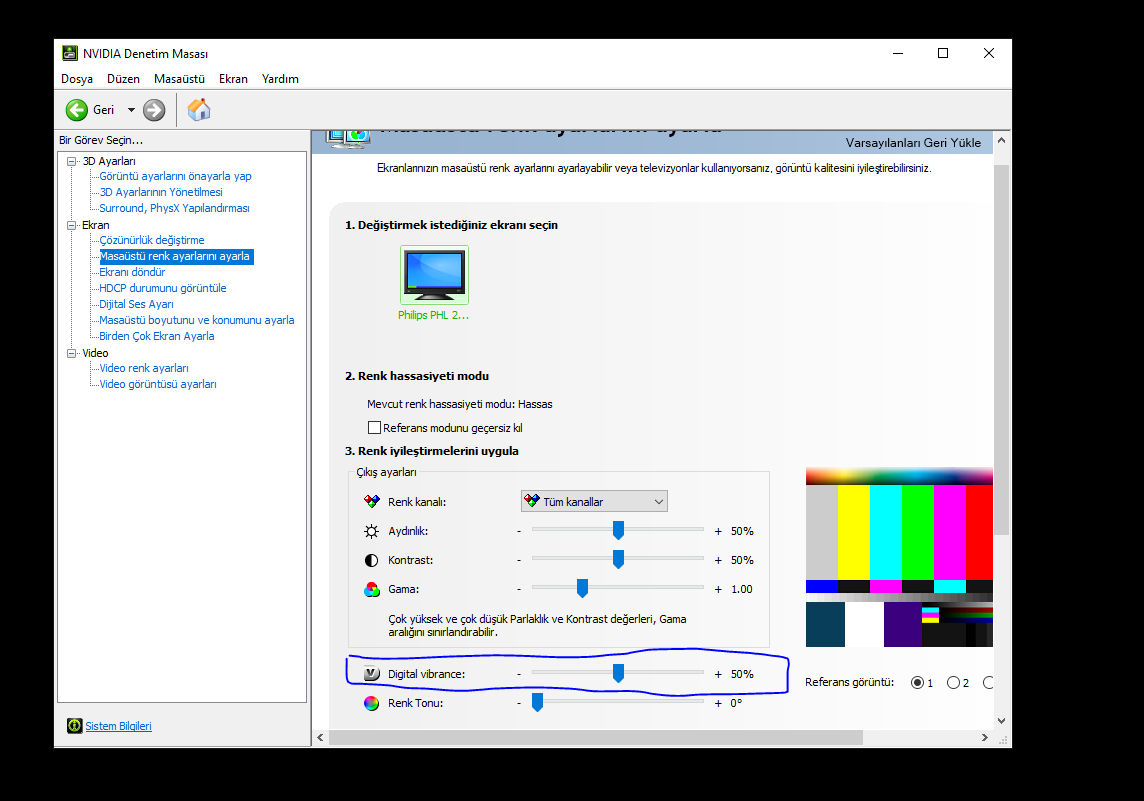Screen dimensions: 1144x801
Task: Open HDCP durumunu görüntüle
Action: (163, 288)
